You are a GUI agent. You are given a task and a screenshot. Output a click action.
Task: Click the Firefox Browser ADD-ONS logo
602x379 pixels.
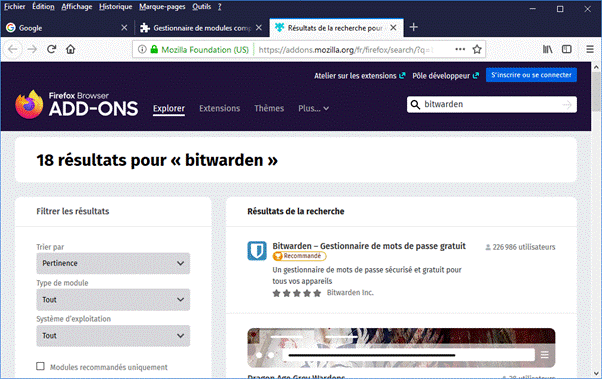tap(76, 104)
